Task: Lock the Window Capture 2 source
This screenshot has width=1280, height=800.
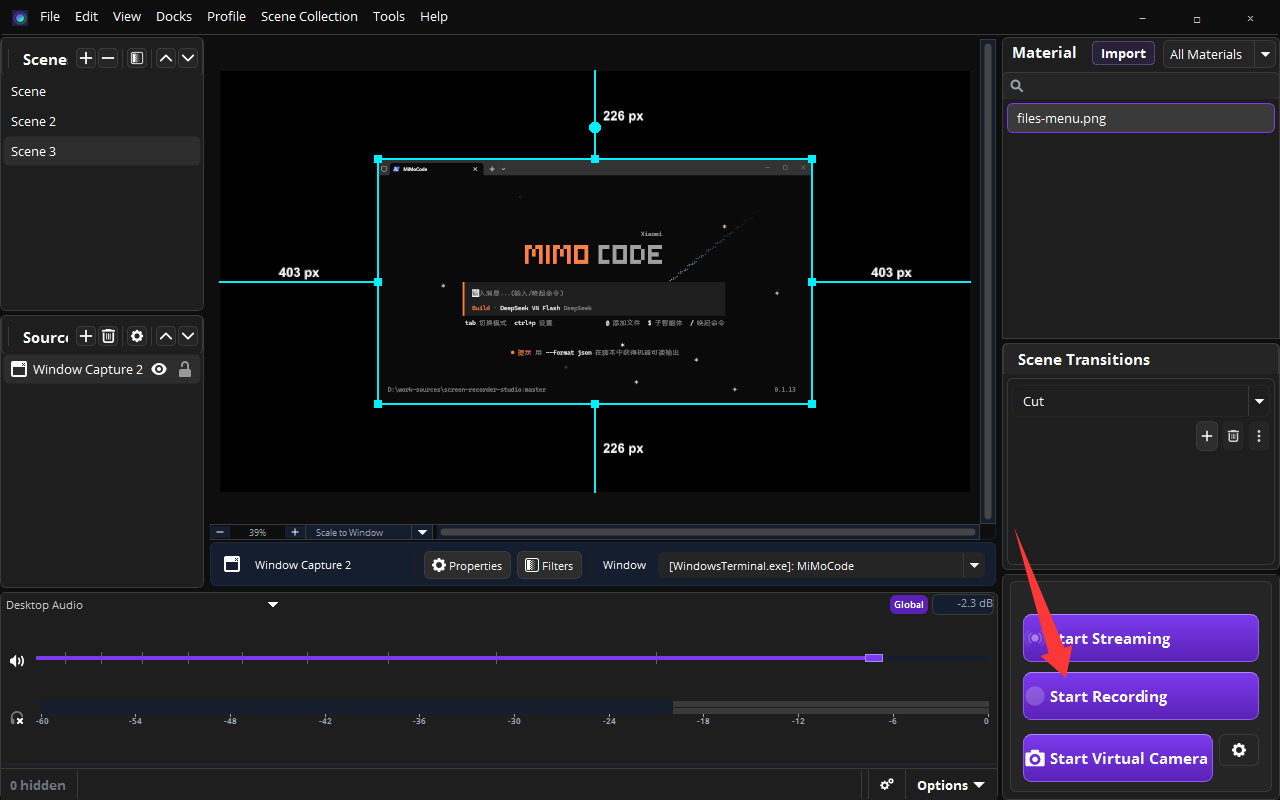Action: pyautogui.click(x=184, y=369)
